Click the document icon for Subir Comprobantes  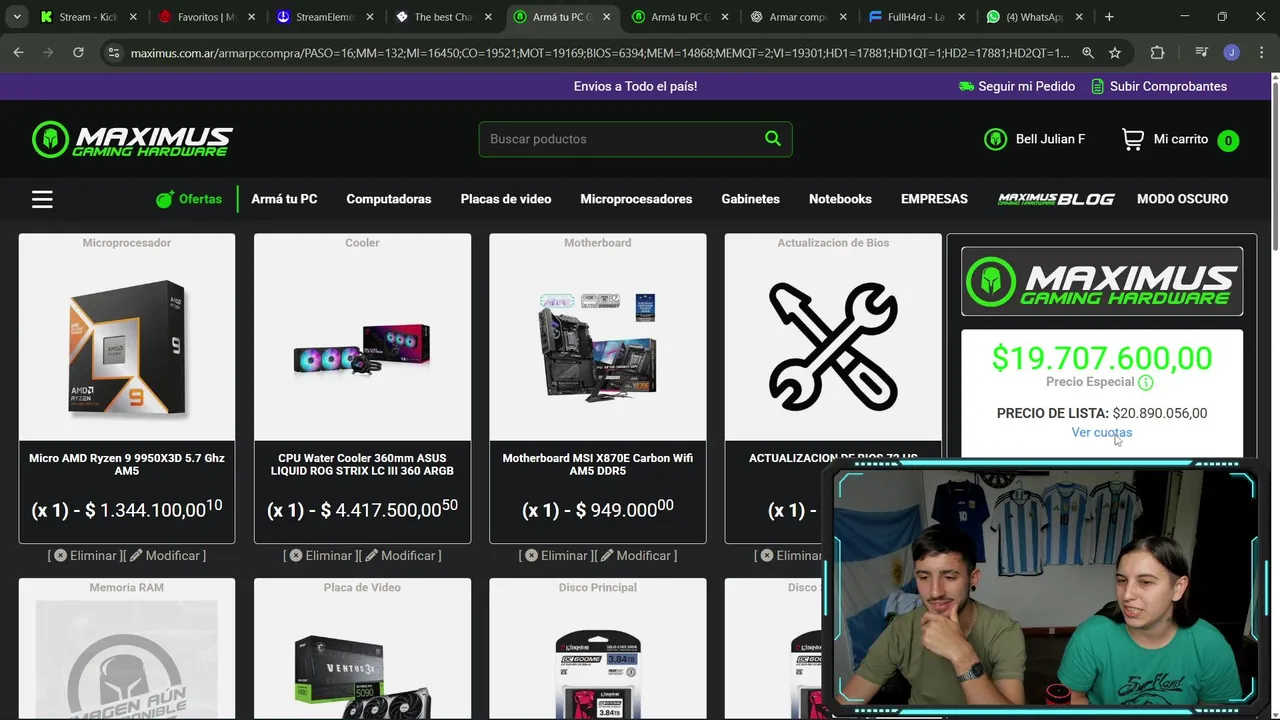(x=1098, y=86)
